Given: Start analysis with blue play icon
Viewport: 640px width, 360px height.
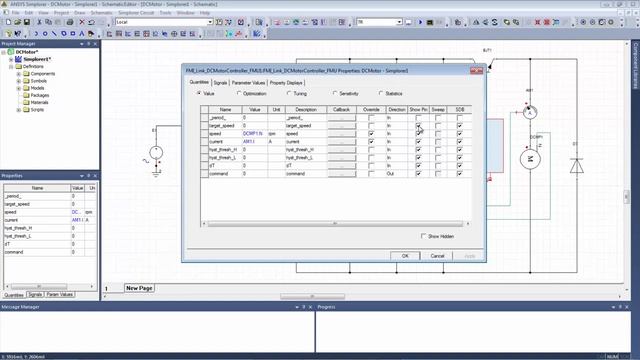Looking at the screenshot, I should (420, 22).
